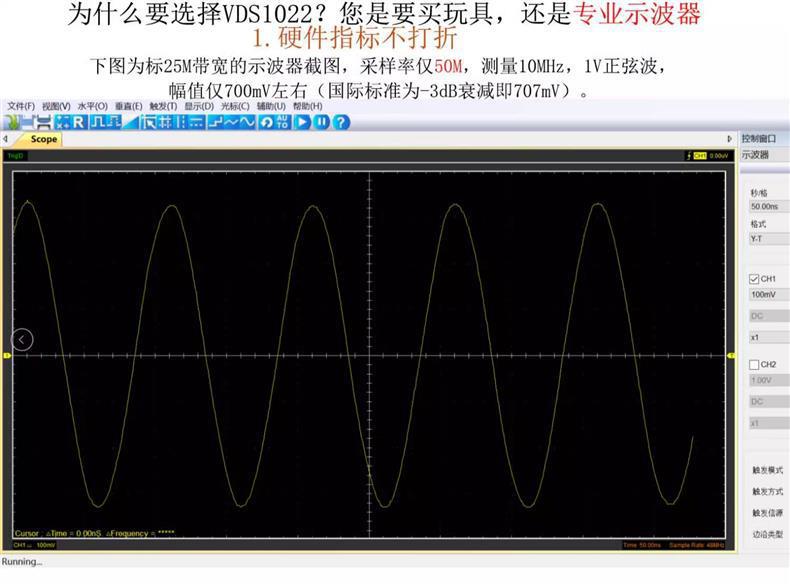
Task: Open the 水平(O) menu
Action: (93, 106)
